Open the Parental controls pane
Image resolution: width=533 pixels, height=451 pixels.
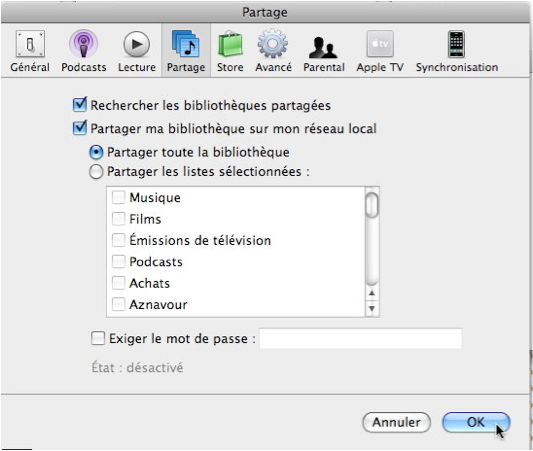[x=324, y=51]
